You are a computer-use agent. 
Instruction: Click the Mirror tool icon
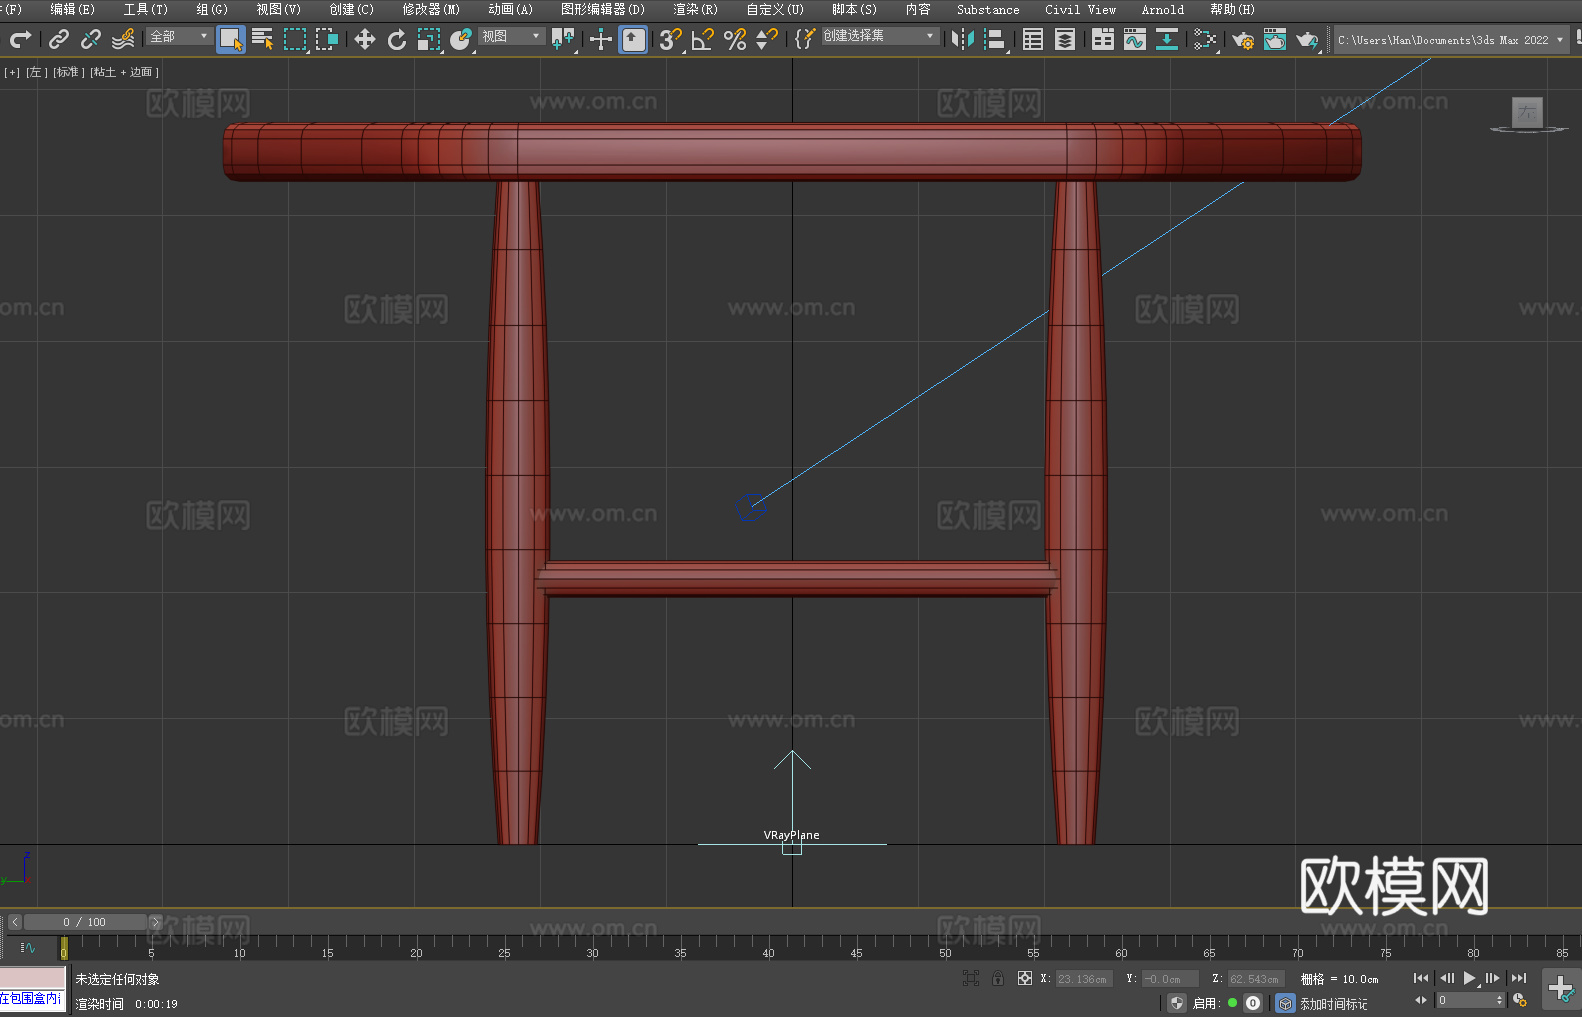[x=963, y=39]
